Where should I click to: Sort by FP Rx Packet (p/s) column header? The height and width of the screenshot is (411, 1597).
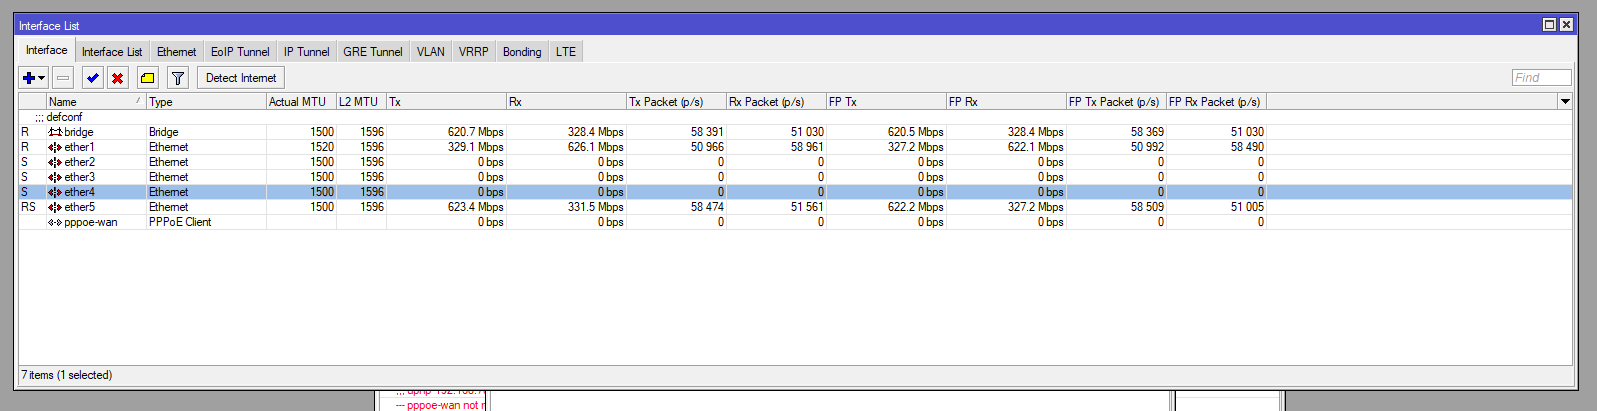1216,101
